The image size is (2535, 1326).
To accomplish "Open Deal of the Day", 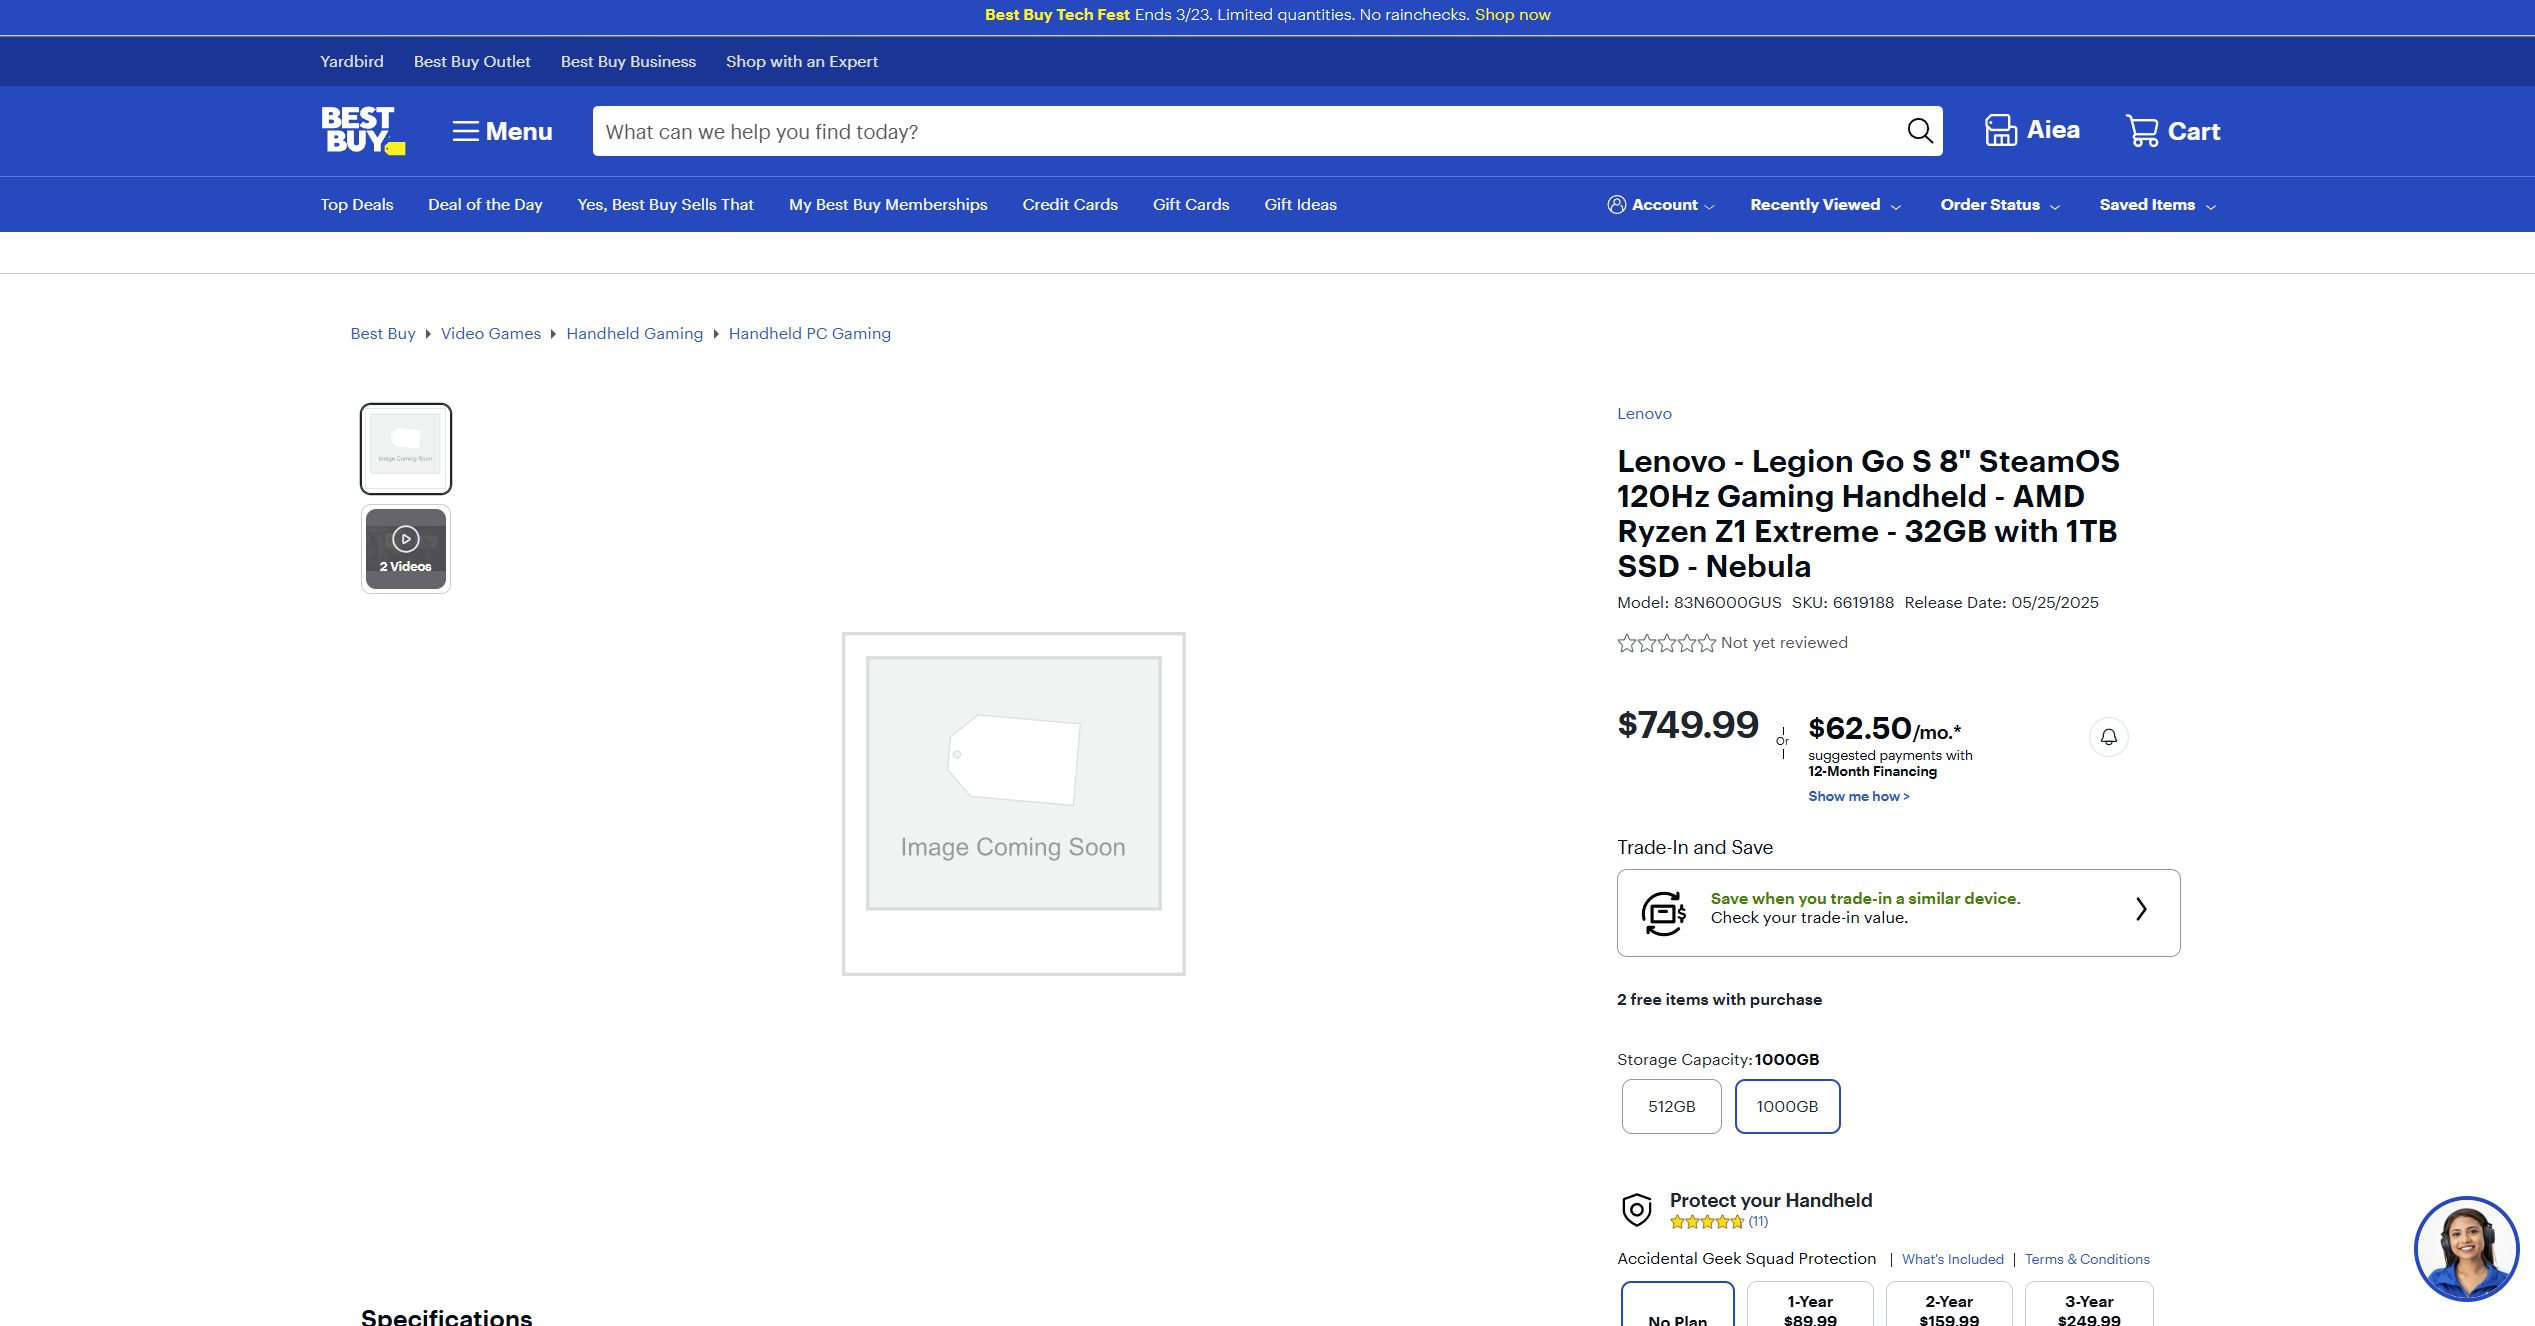I will (485, 204).
